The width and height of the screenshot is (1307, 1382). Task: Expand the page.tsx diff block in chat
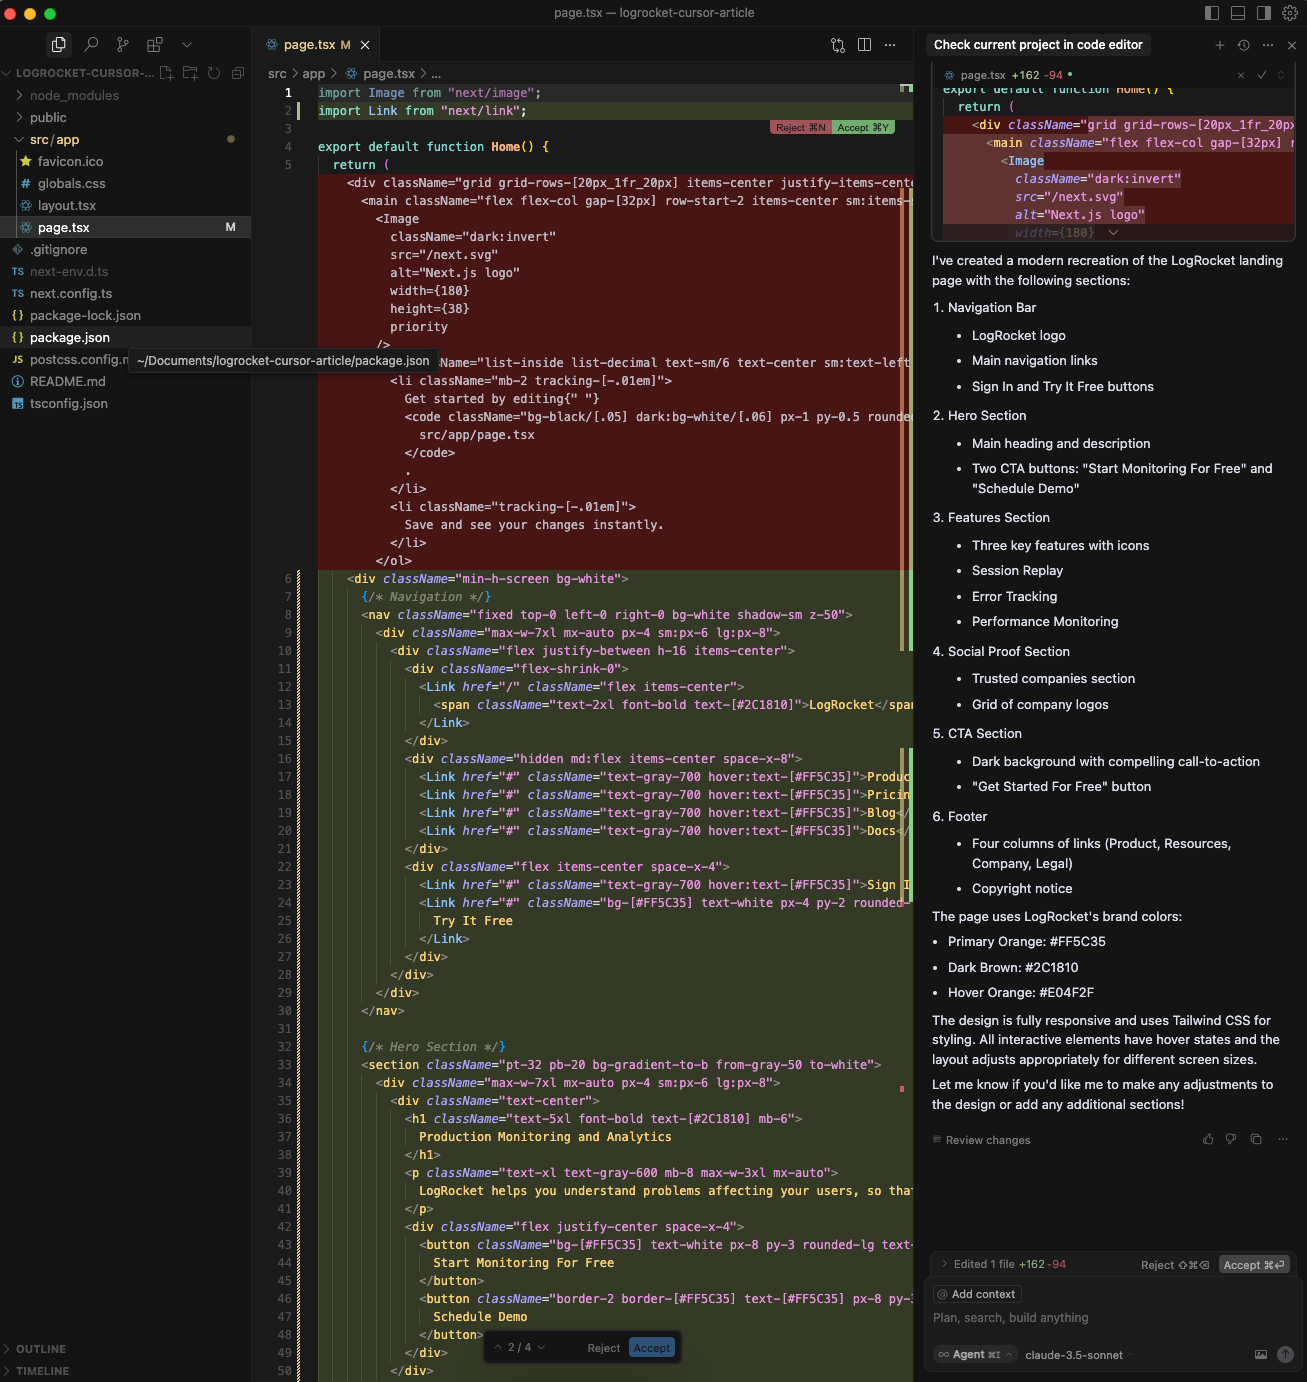1281,75
